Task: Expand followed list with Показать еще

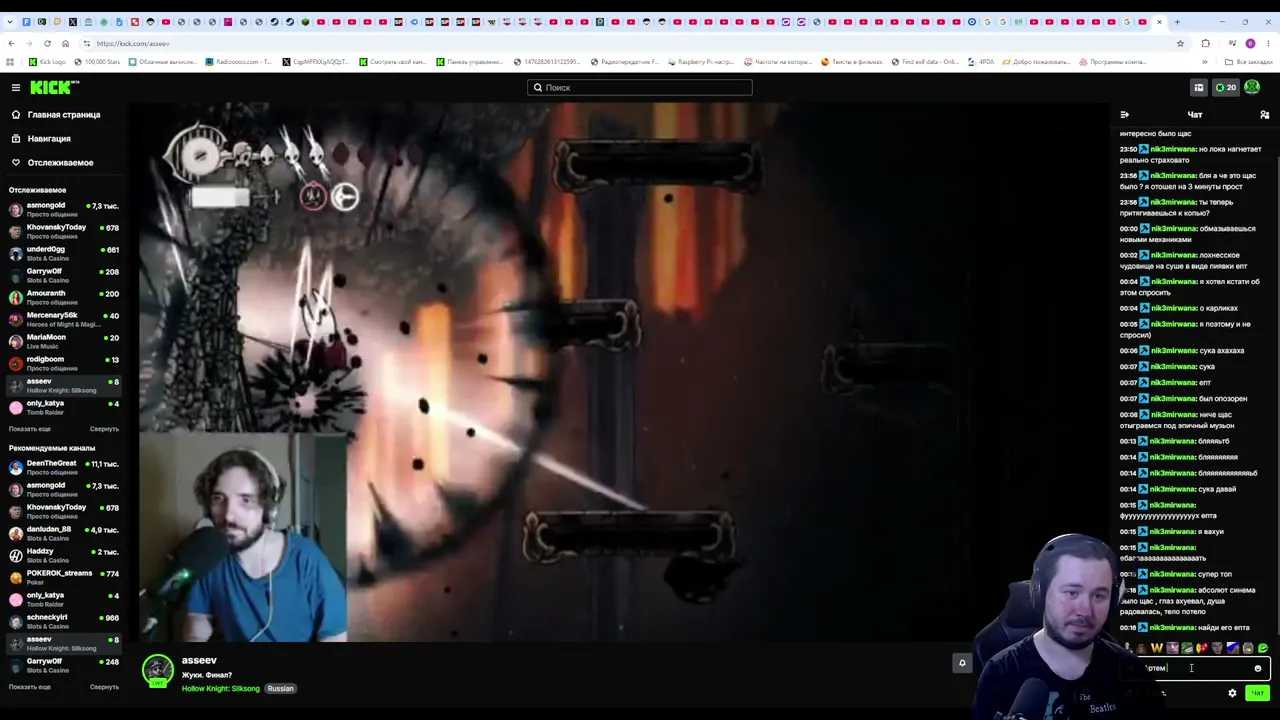Action: point(30,429)
